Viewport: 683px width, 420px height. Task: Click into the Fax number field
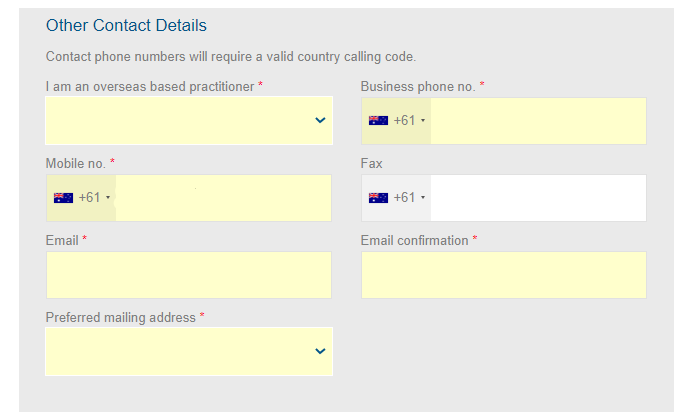point(538,198)
